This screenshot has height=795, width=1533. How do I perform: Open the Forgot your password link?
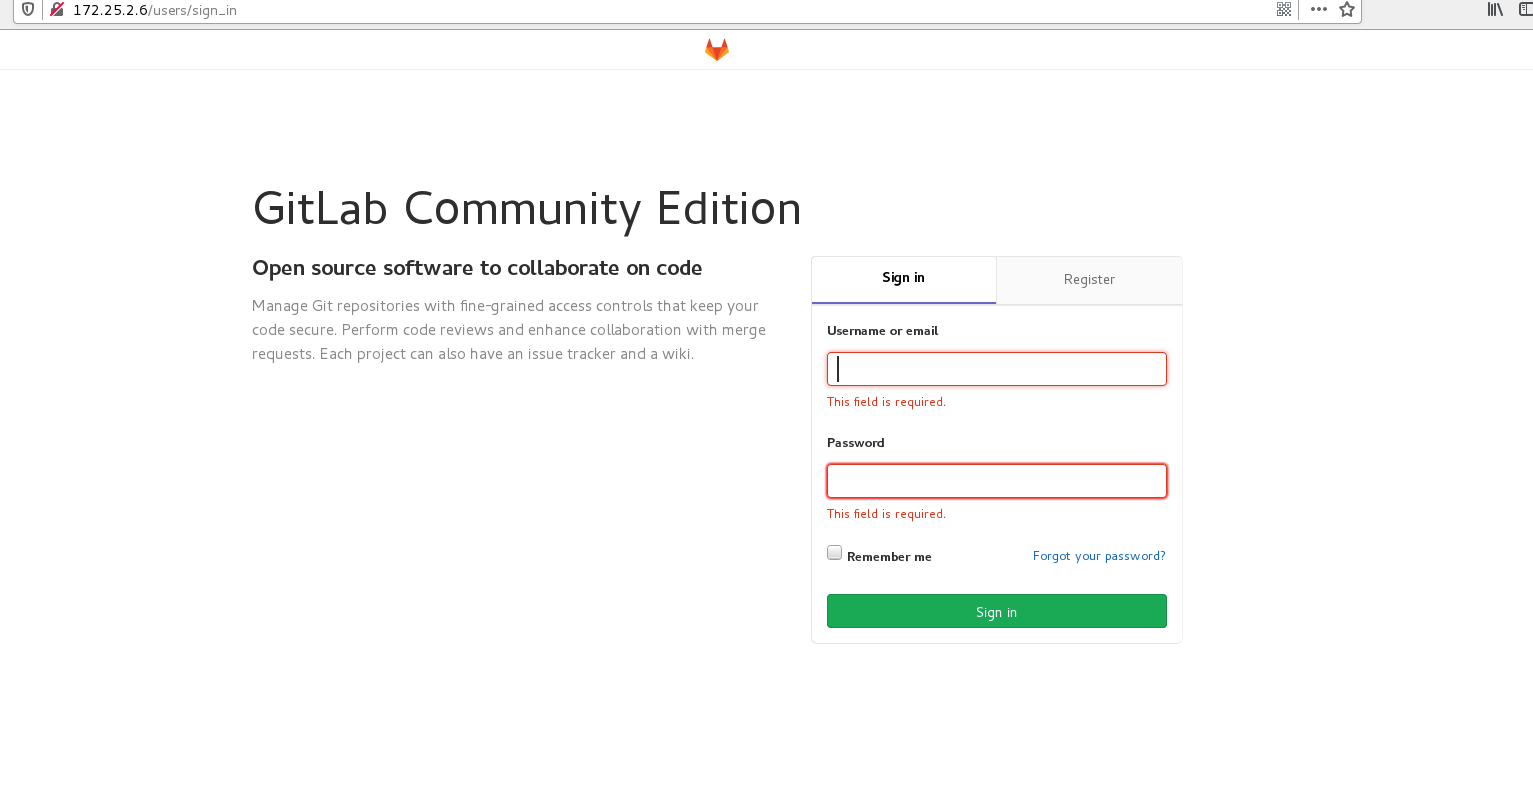(x=1099, y=556)
